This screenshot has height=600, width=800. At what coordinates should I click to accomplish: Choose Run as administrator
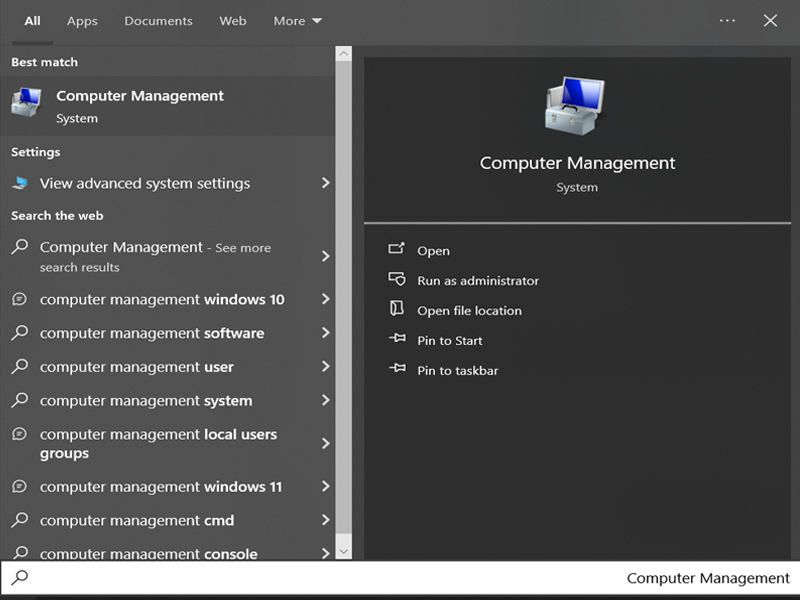(x=478, y=281)
